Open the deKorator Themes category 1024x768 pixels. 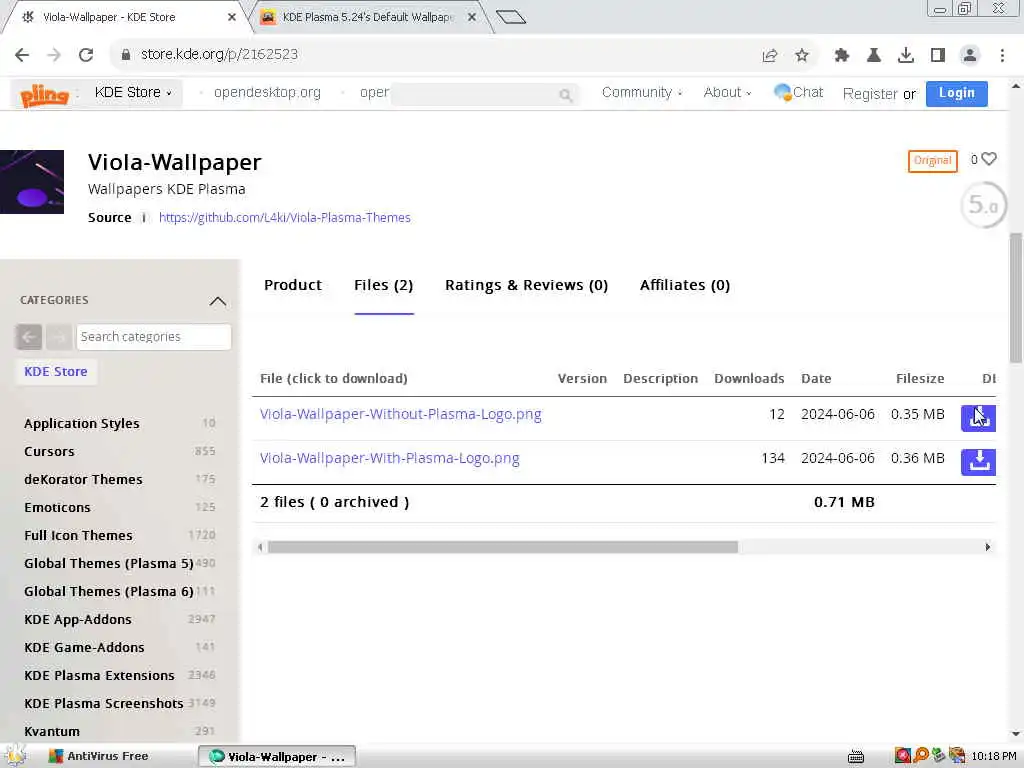pyautogui.click(x=83, y=480)
